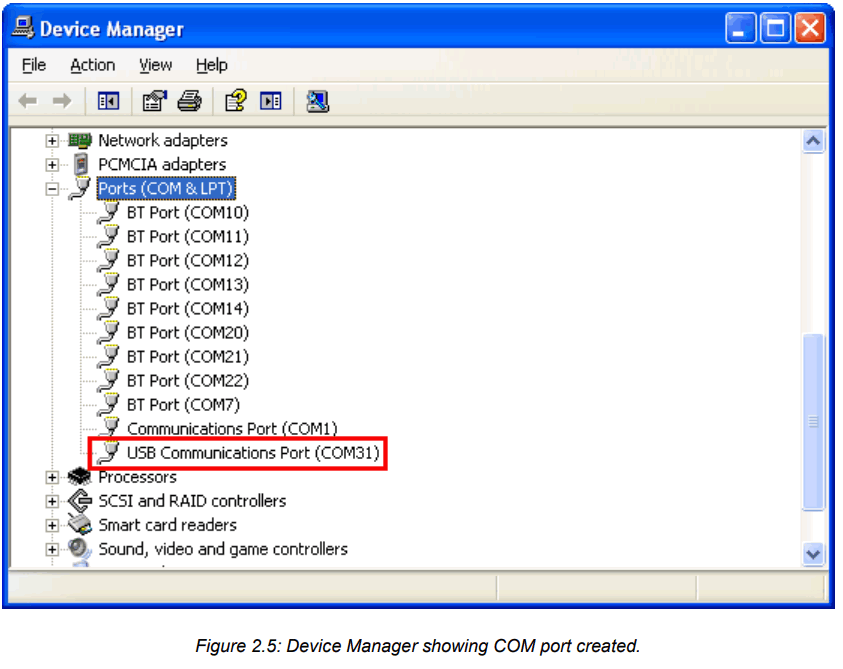
Task: Open the Action menu
Action: tap(92, 65)
